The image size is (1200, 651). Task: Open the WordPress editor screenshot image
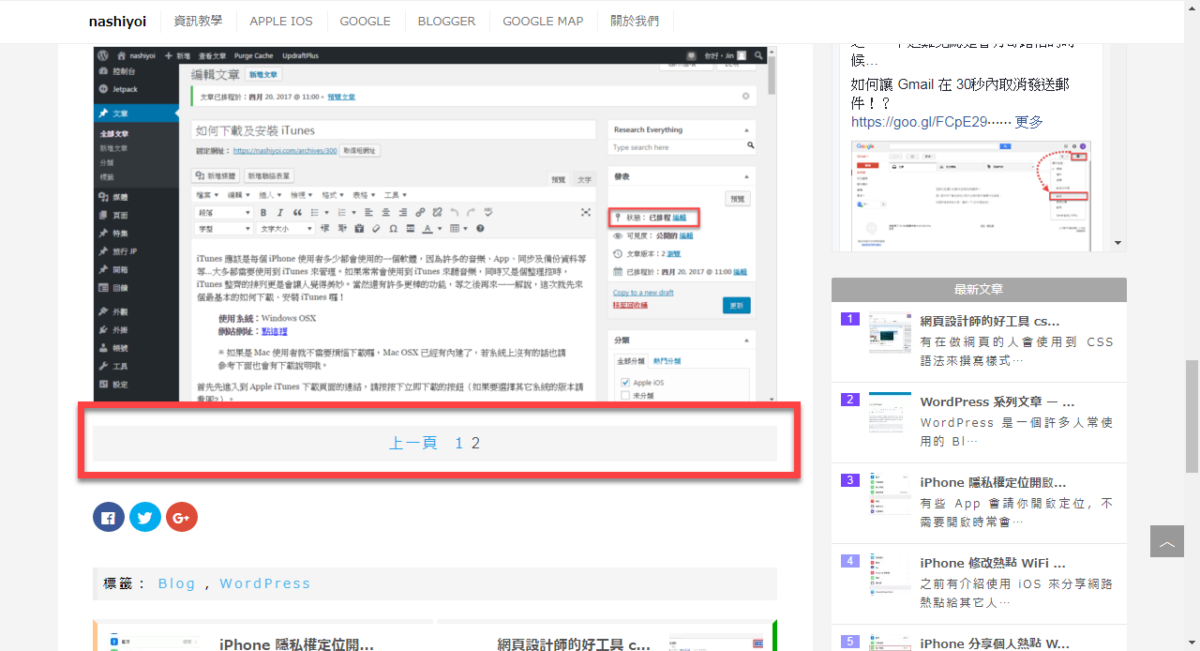tap(435, 224)
